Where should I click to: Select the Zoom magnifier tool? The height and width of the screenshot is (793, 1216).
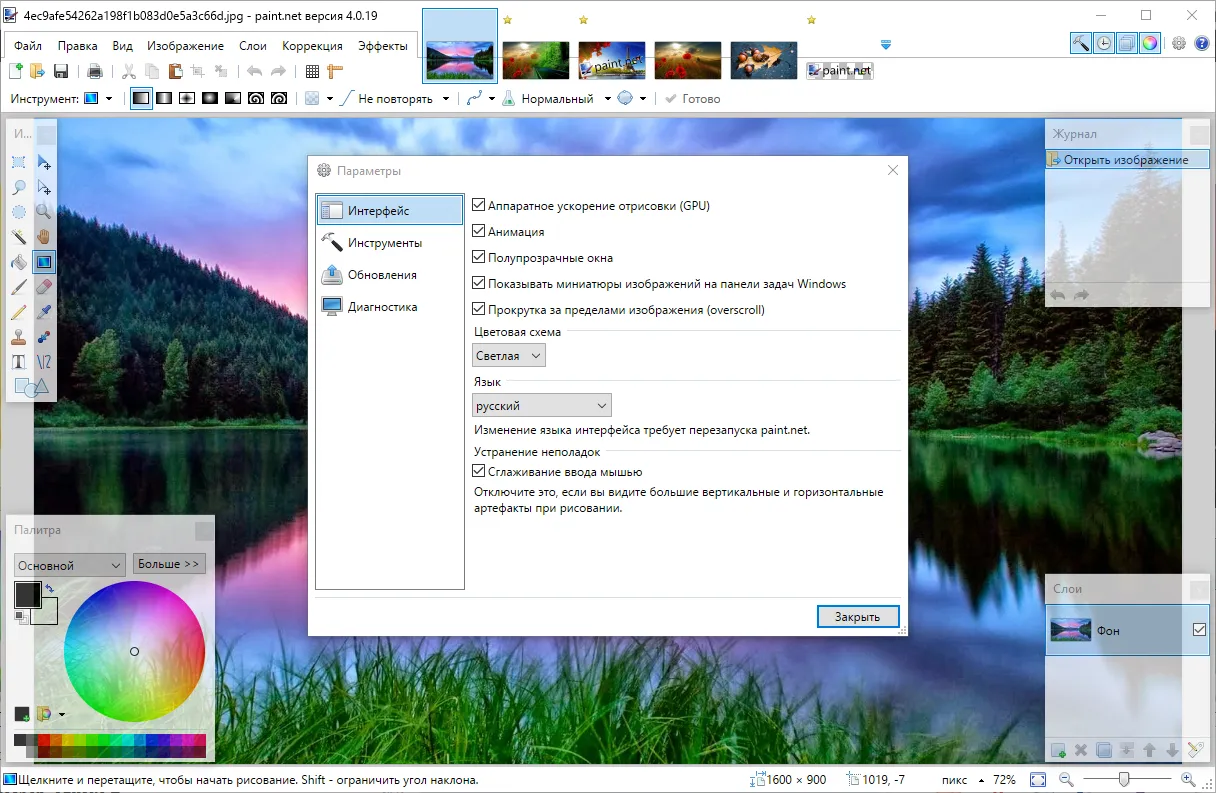44,212
